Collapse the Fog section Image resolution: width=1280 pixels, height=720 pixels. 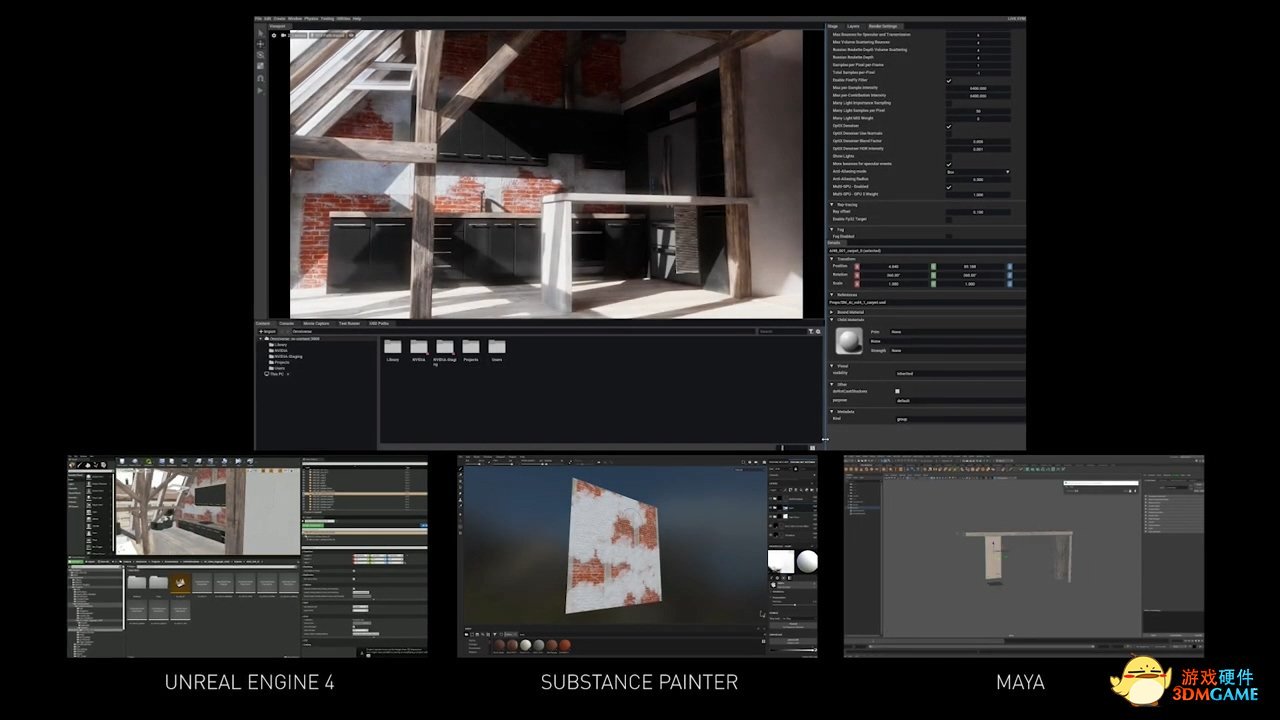pos(831,229)
